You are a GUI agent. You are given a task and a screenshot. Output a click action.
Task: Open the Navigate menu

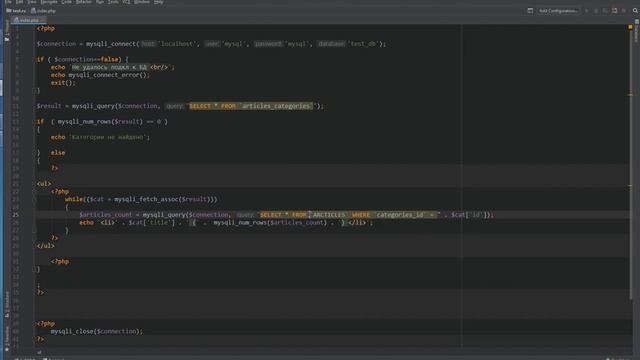pyautogui.click(x=49, y=2)
